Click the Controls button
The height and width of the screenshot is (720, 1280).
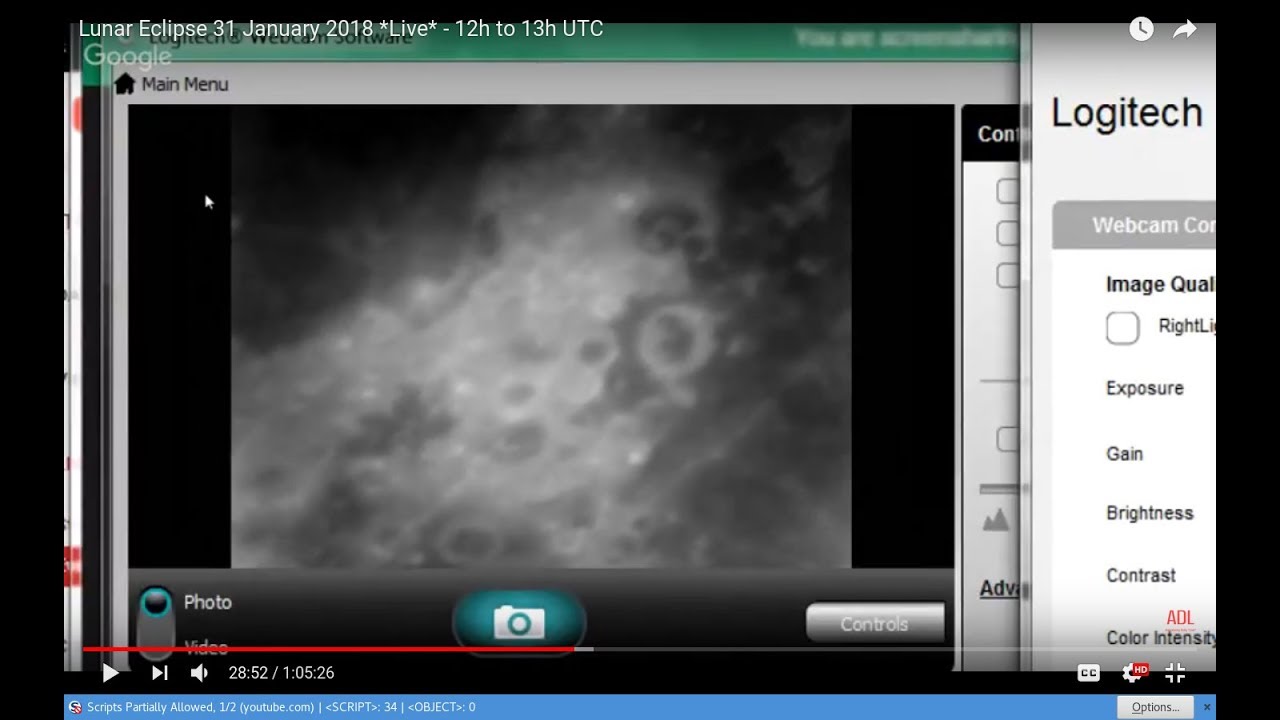click(x=875, y=623)
